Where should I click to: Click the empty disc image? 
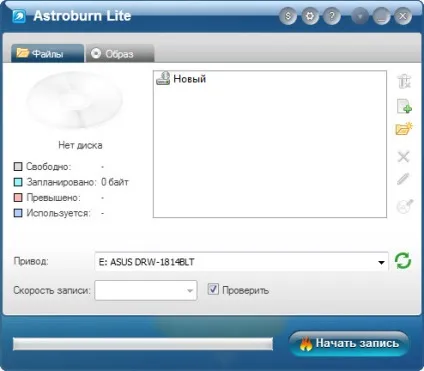[x=75, y=100]
